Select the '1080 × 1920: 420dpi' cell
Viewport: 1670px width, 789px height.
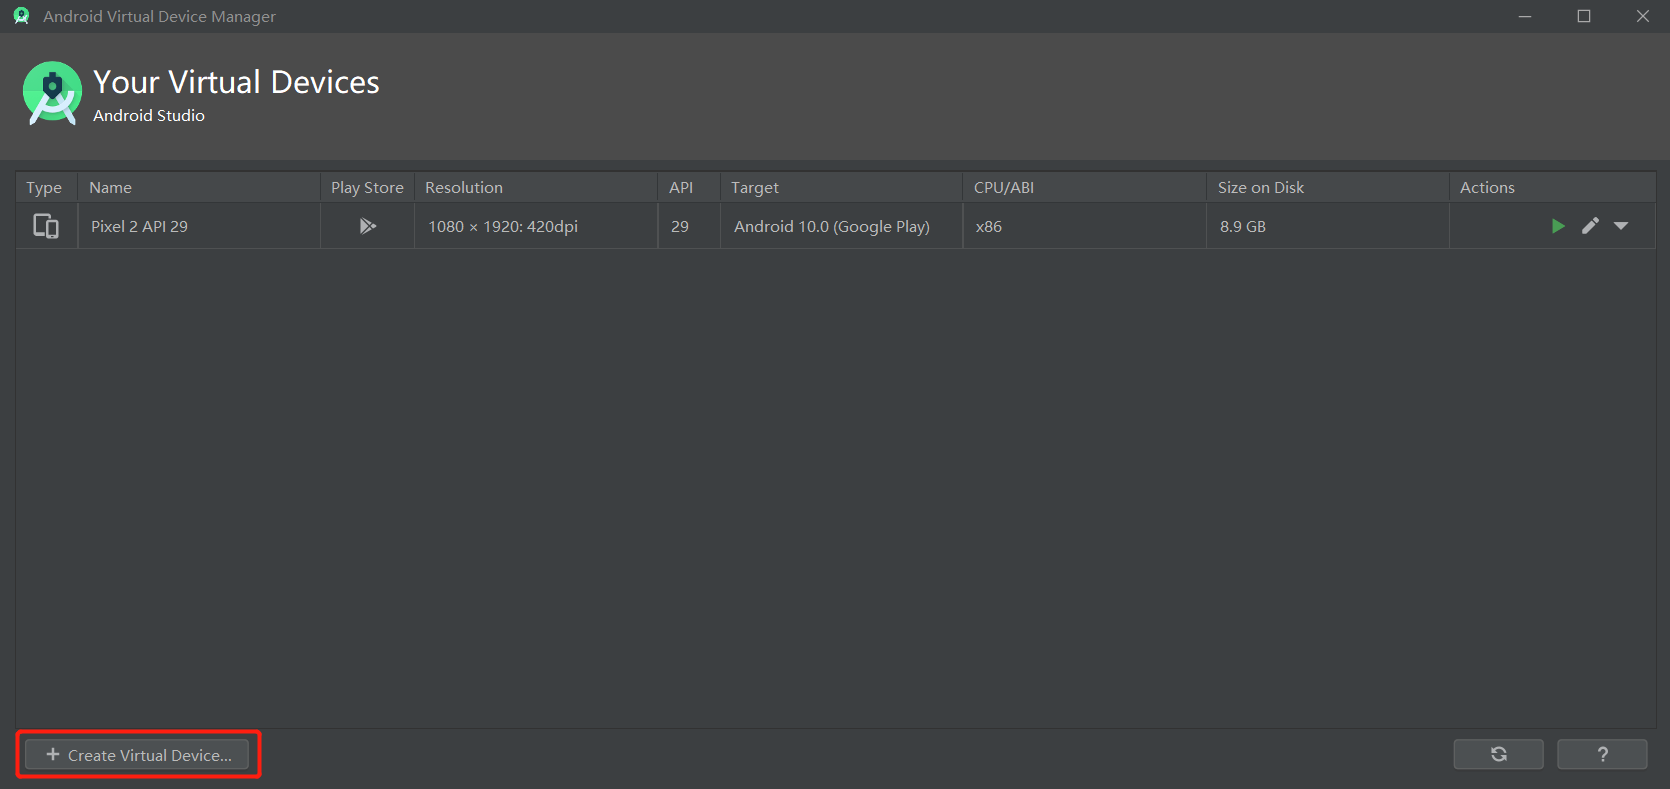[536, 226]
